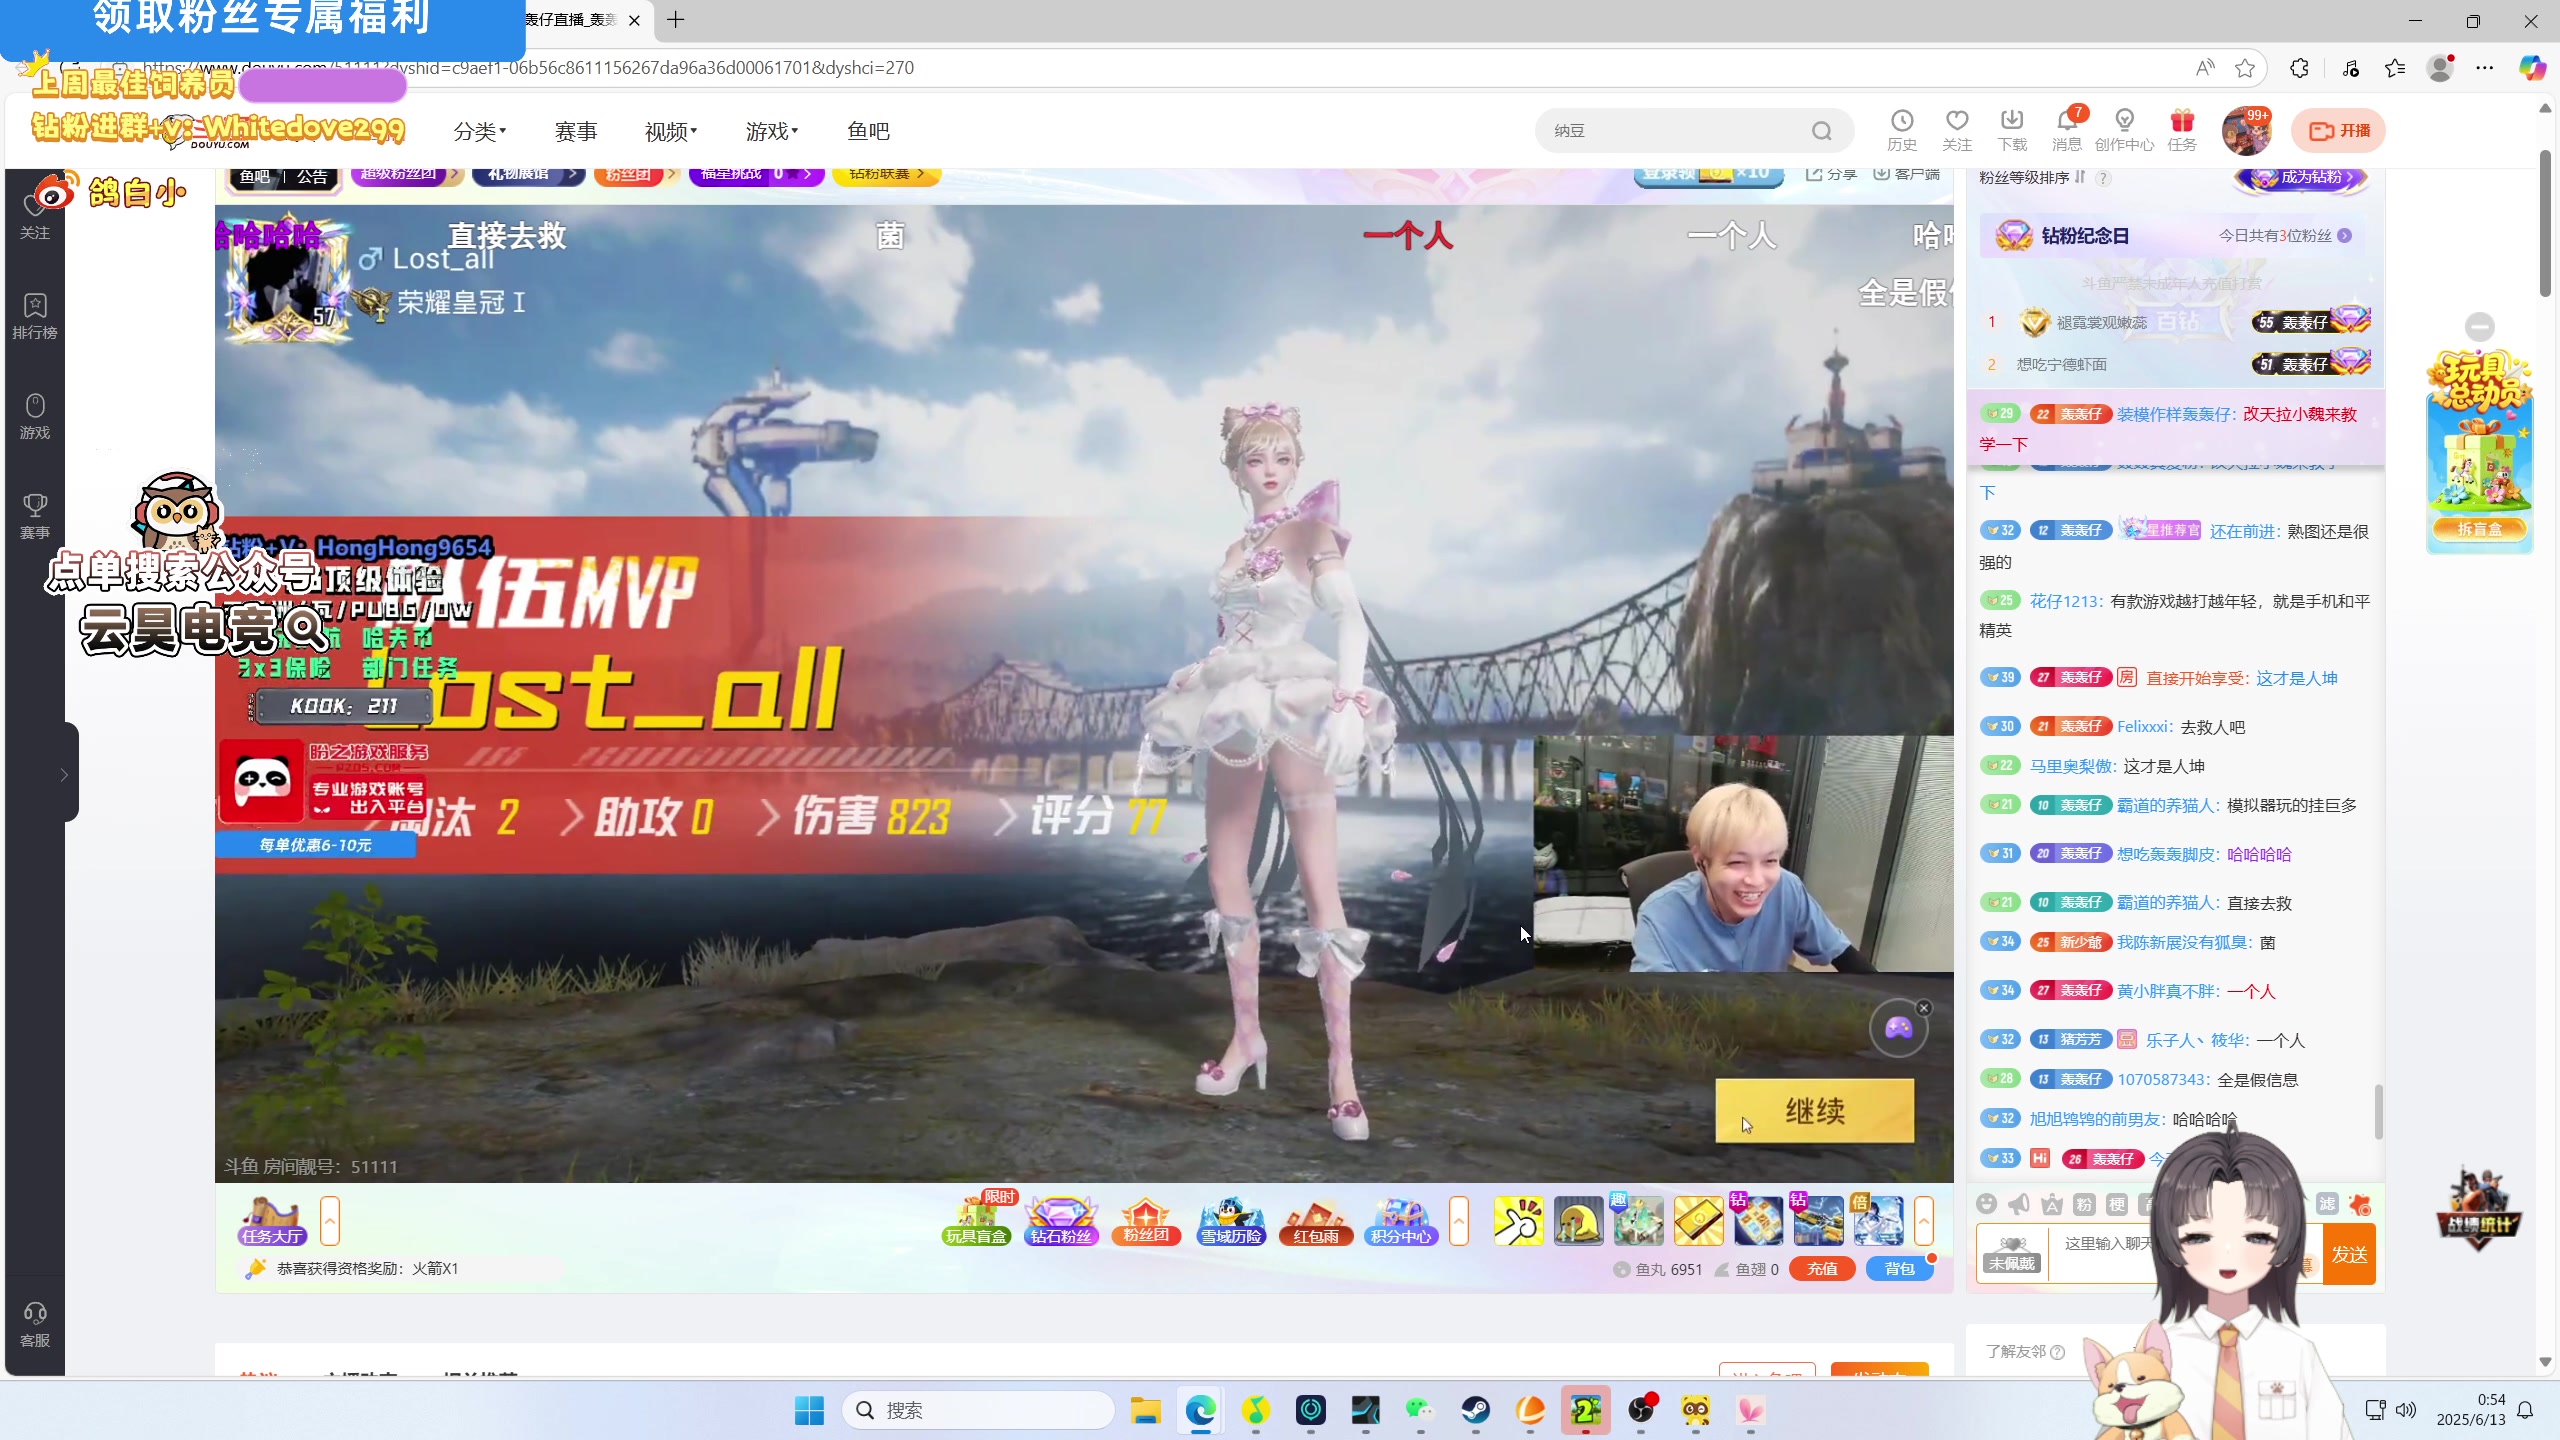Click the 梗 meme chat icon
The height and width of the screenshot is (1440, 2560).
[2117, 1204]
